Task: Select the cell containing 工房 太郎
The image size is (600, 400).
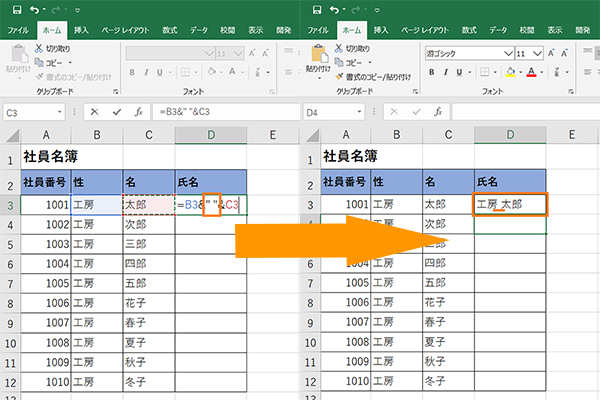Action: coord(510,205)
